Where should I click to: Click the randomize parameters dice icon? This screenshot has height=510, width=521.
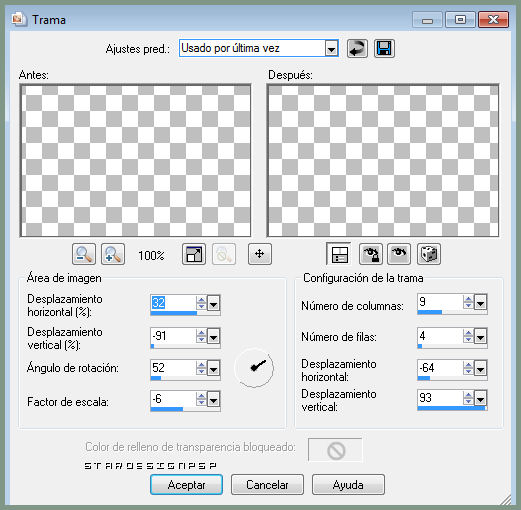coord(429,254)
